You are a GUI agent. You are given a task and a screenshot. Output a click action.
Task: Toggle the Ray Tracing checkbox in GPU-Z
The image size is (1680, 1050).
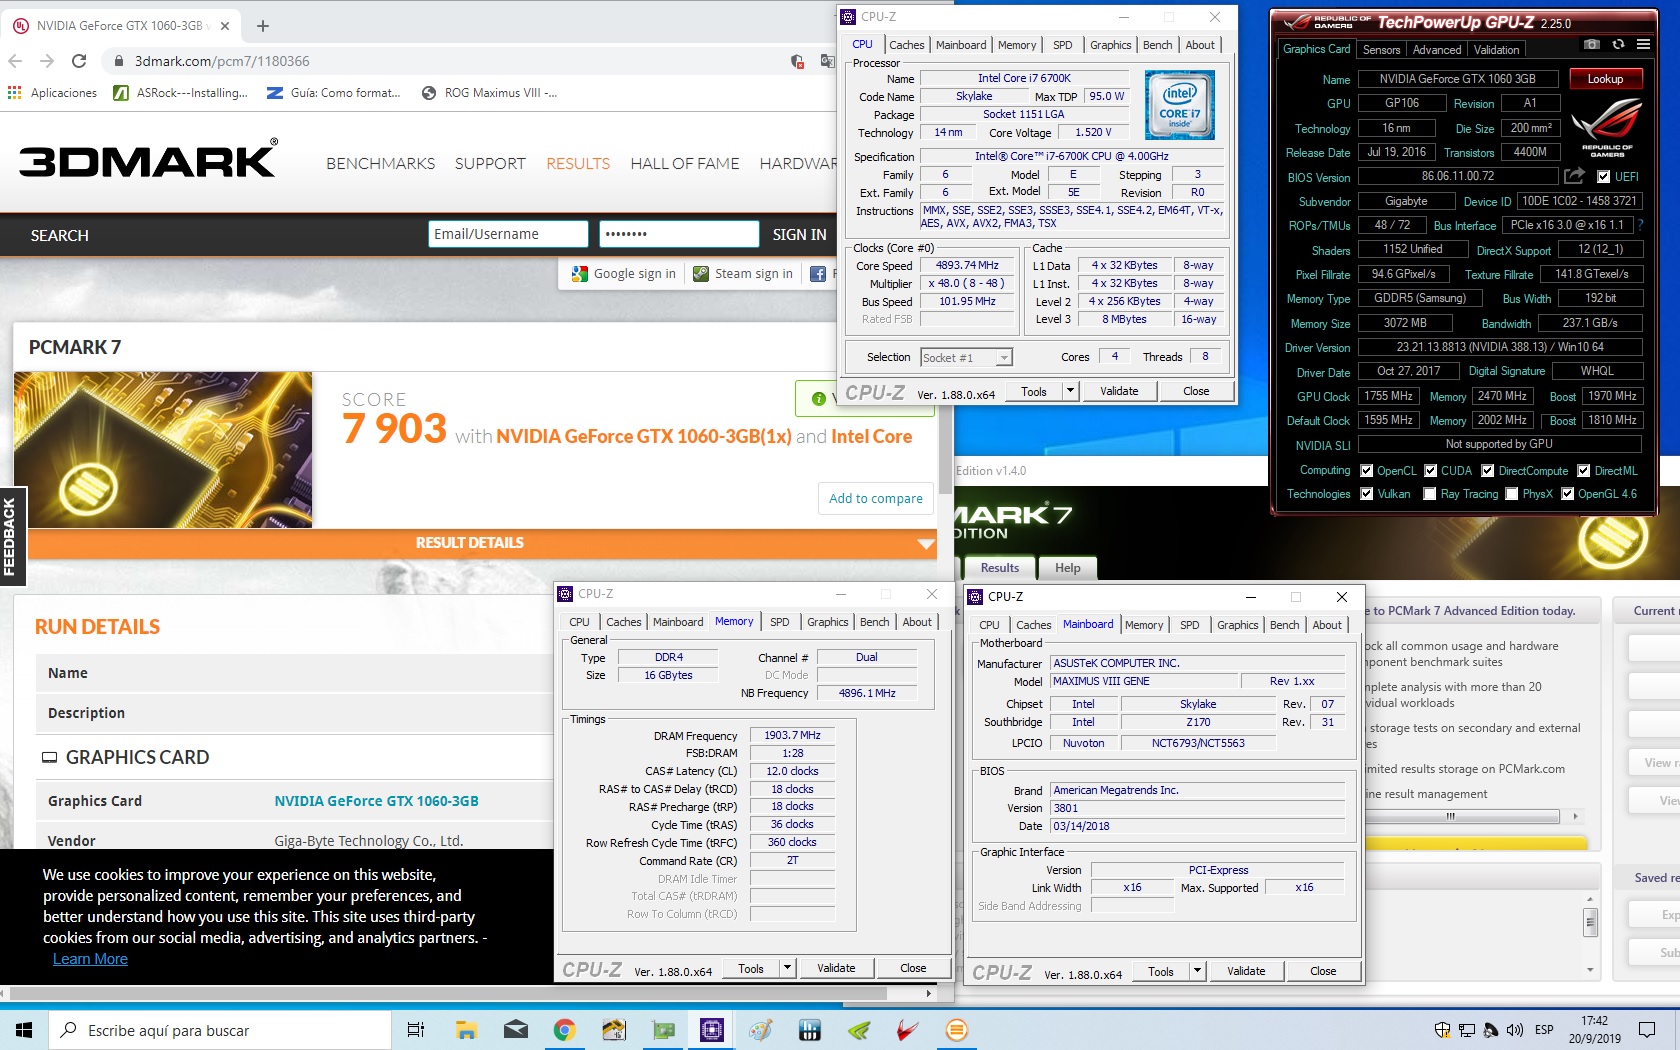tap(1430, 494)
